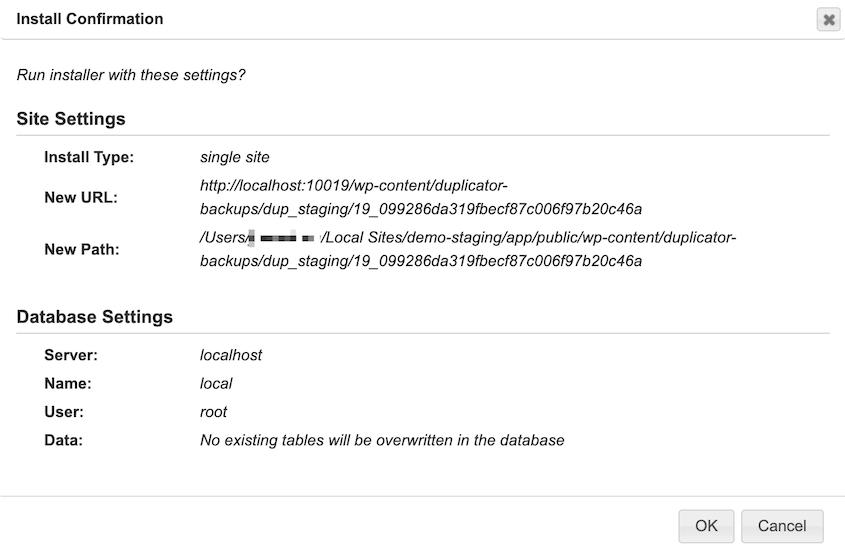Click the New URL label

click(x=81, y=197)
